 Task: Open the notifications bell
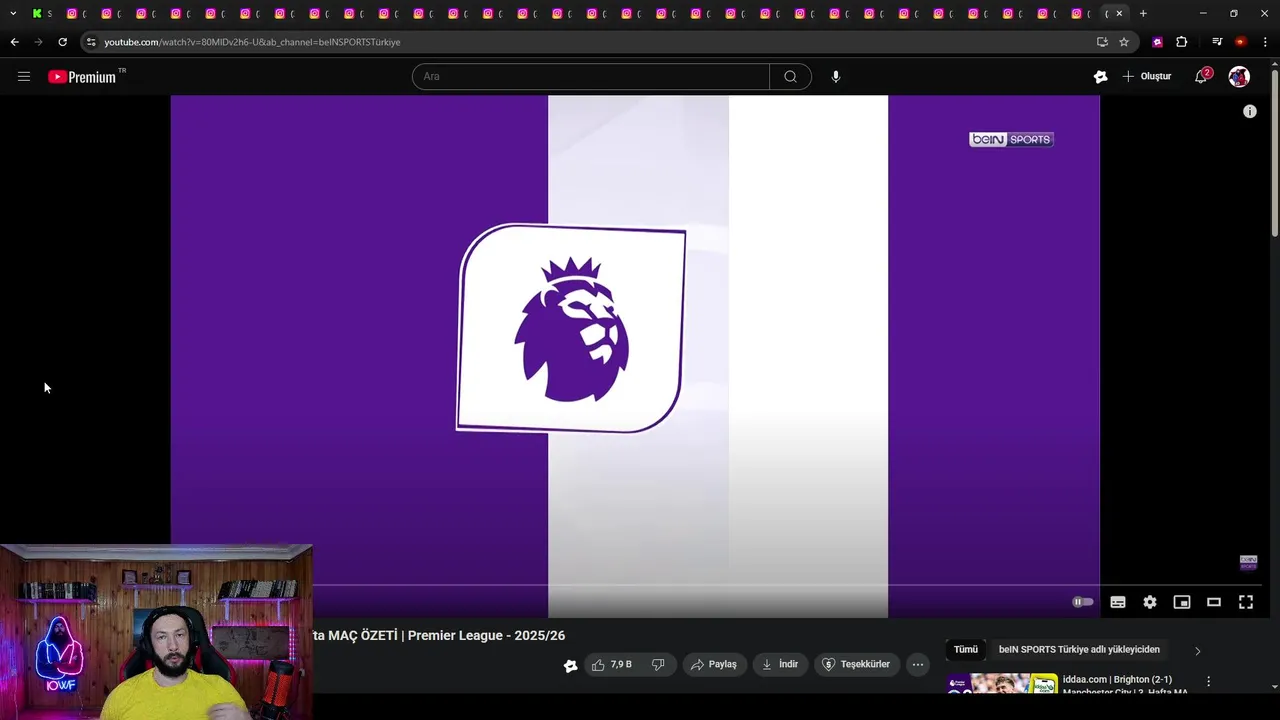(x=1202, y=76)
